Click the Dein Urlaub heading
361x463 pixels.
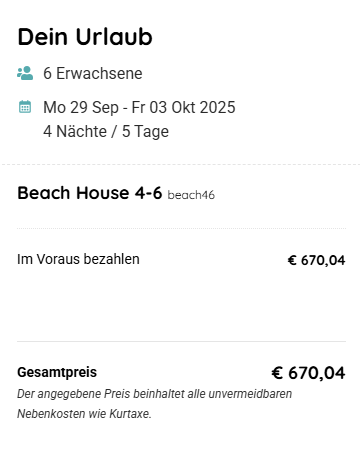click(x=85, y=37)
